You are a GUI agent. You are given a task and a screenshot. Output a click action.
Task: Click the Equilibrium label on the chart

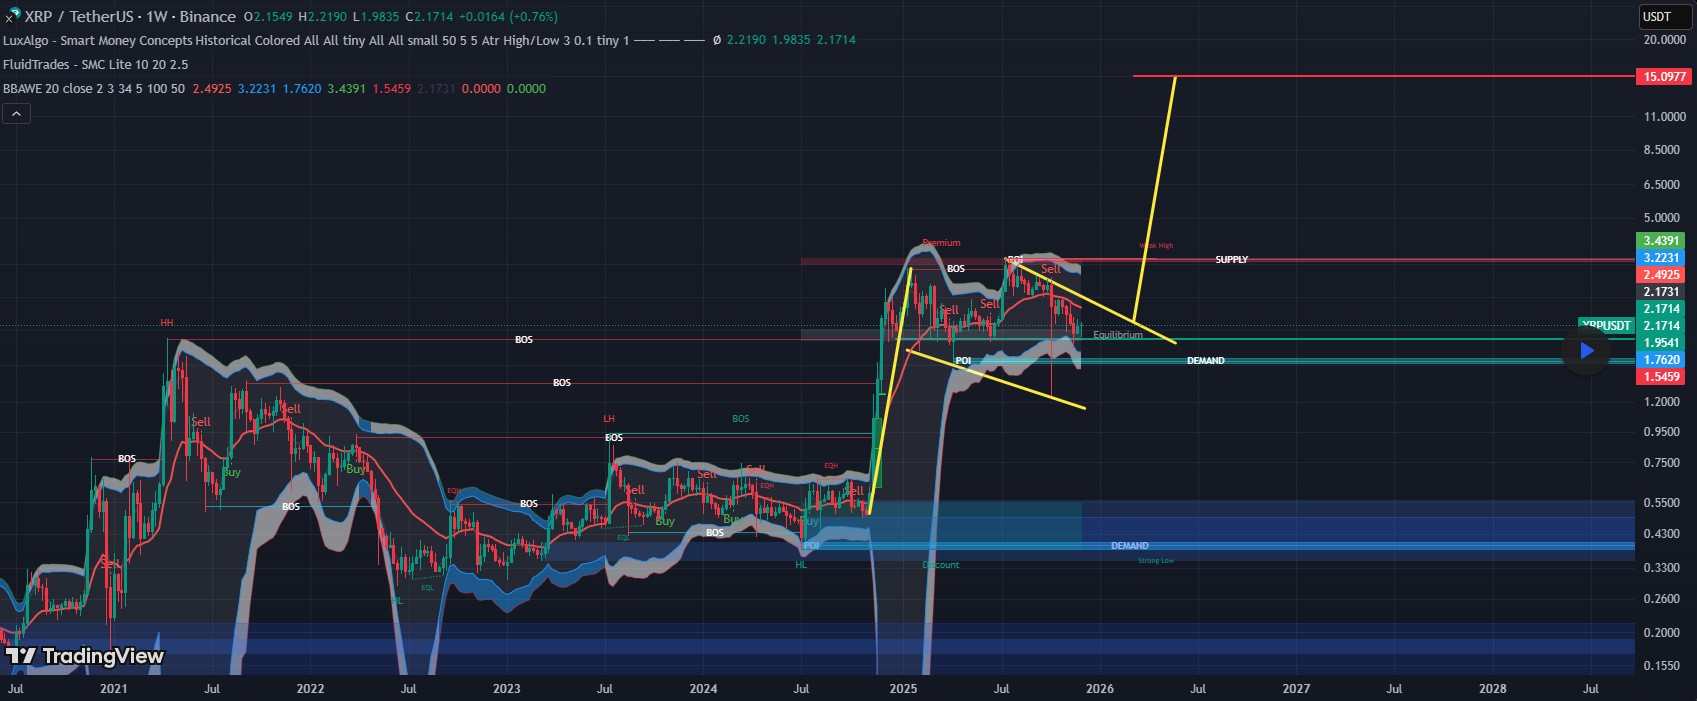tap(1118, 335)
